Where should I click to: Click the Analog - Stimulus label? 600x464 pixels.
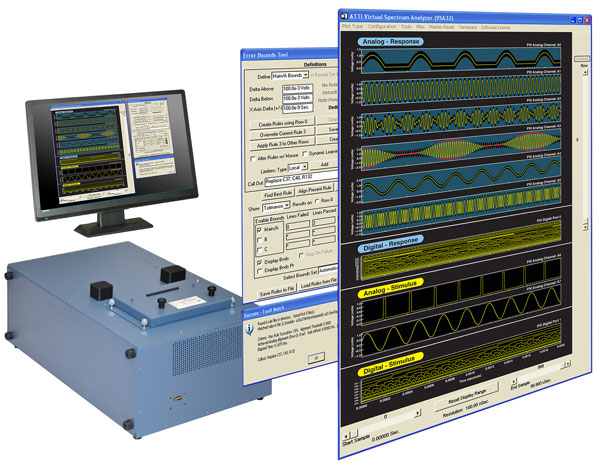point(390,288)
